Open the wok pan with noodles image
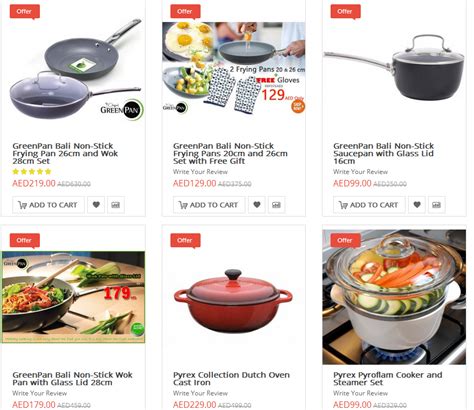Image resolution: width=474 pixels, height=410 pixels. click(x=73, y=297)
